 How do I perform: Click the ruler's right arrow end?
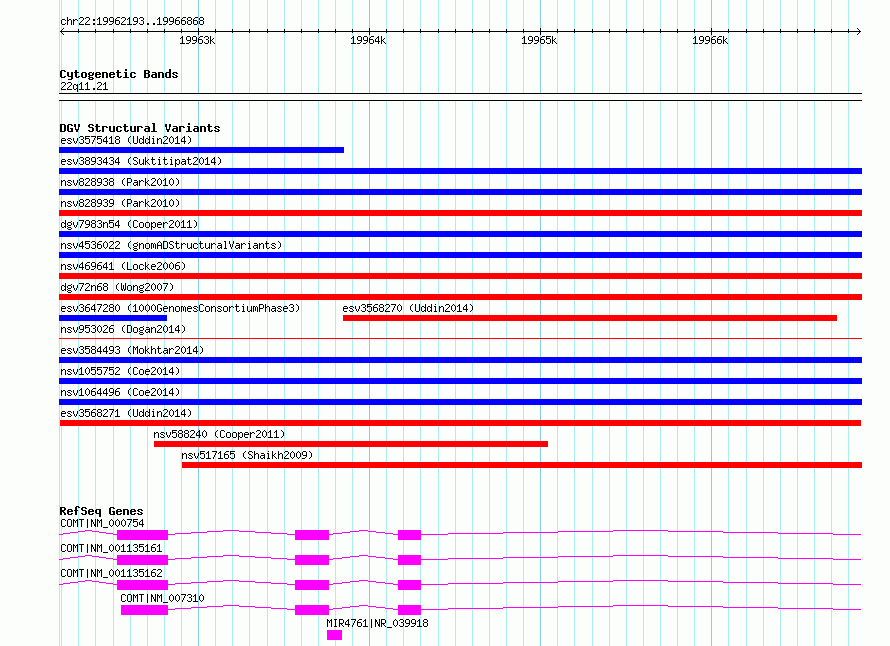coord(858,31)
